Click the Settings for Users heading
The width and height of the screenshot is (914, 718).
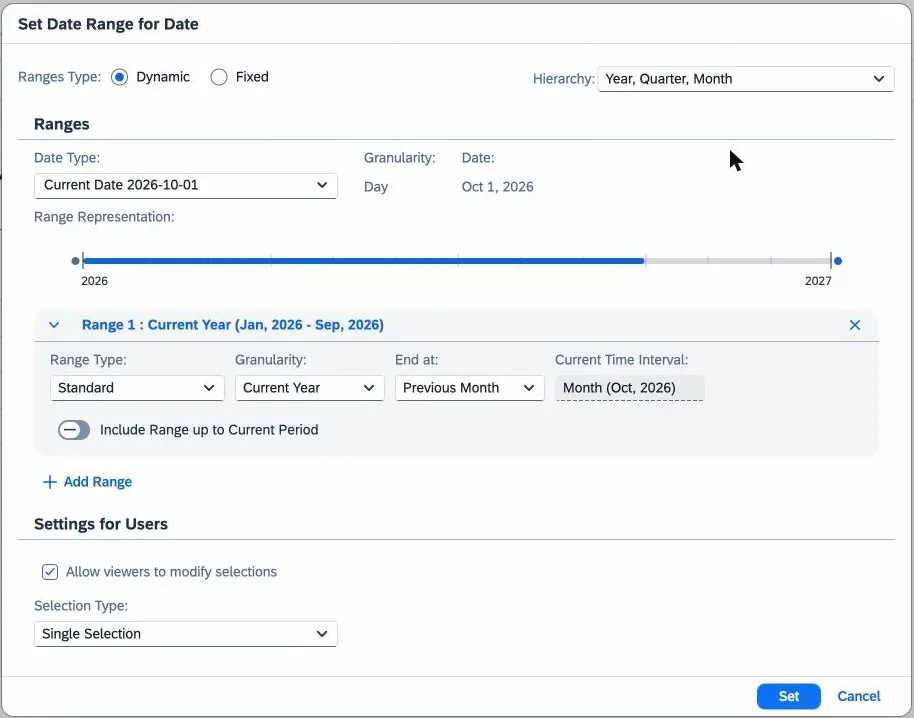pyautogui.click(x=101, y=525)
